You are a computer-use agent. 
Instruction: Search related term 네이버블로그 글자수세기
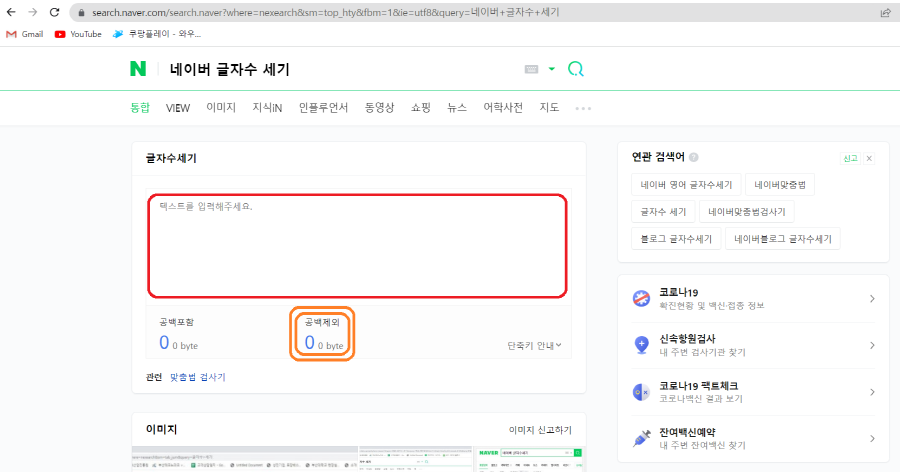[783, 239]
